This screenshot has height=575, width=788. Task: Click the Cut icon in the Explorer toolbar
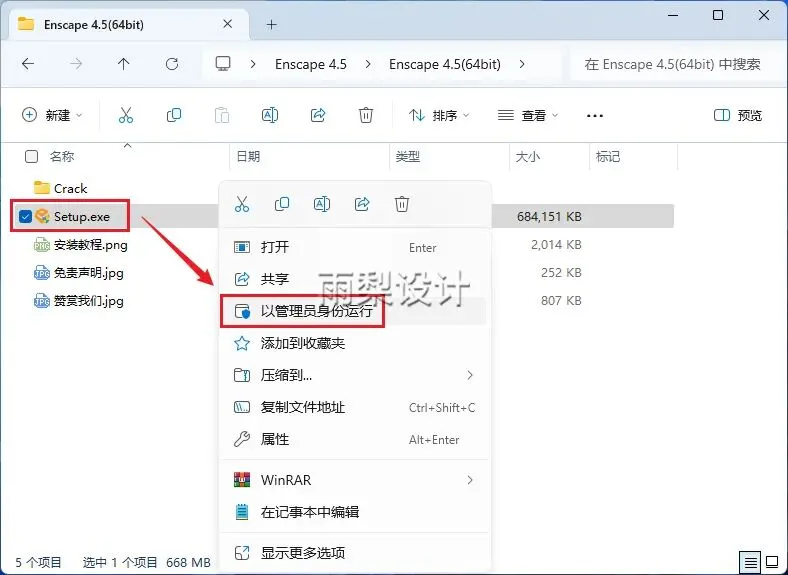click(126, 115)
